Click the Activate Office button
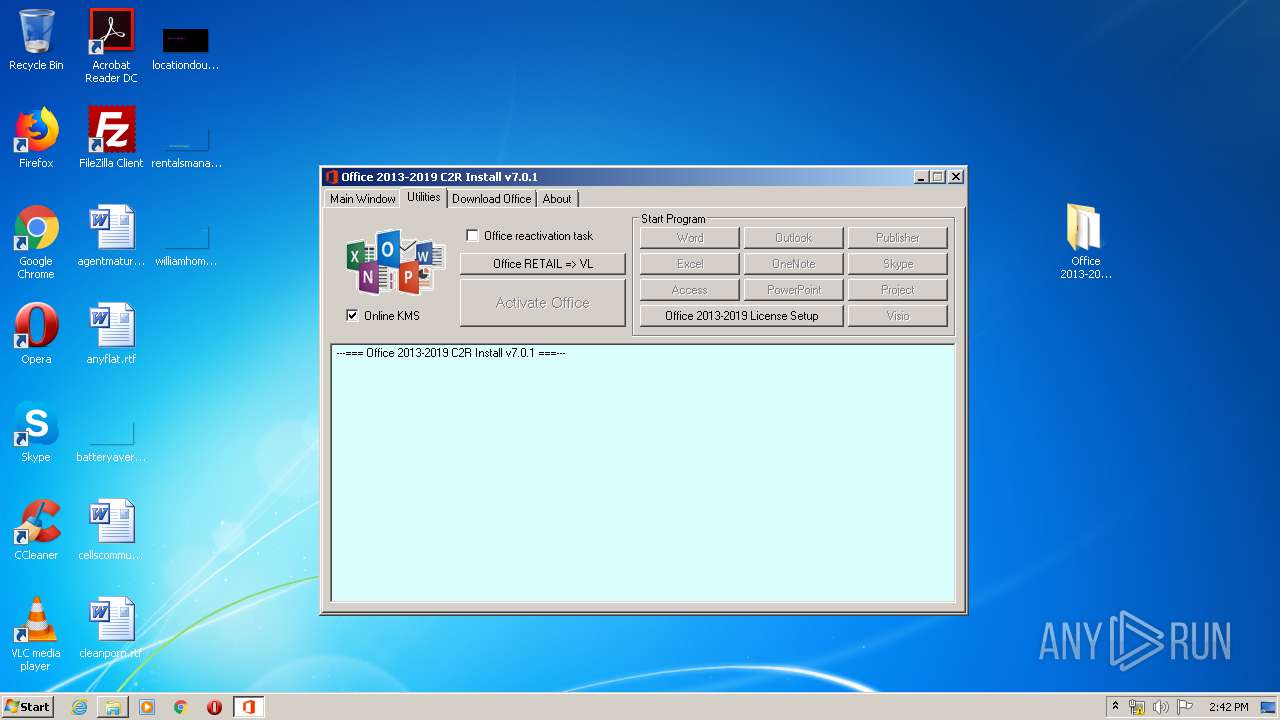 coord(543,303)
